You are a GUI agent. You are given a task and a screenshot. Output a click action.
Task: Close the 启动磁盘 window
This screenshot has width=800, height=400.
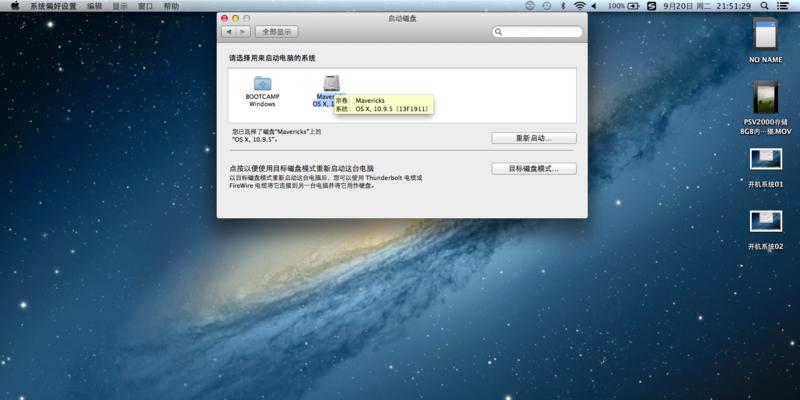click(x=224, y=18)
